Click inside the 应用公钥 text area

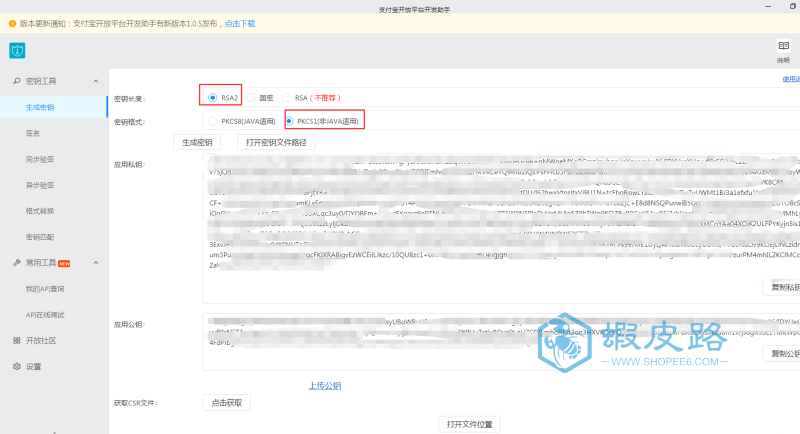point(502,342)
